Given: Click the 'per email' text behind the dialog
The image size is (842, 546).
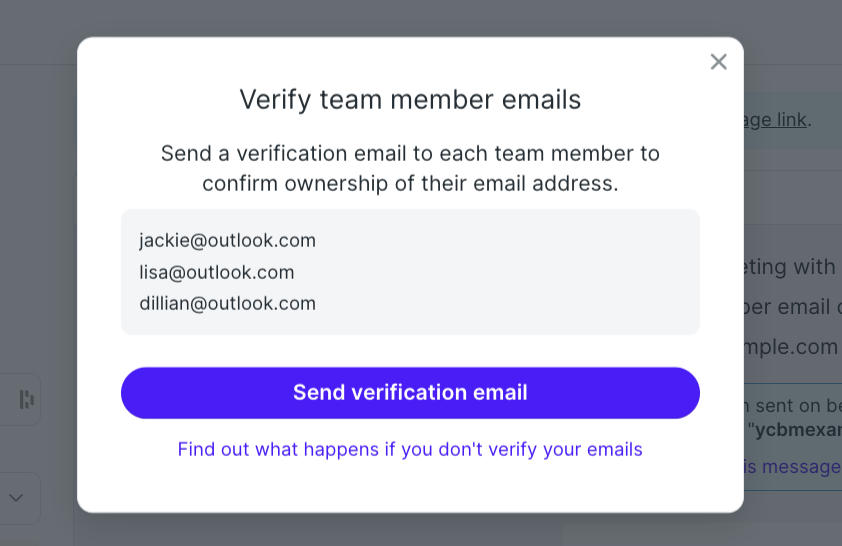Looking at the screenshot, I should click(787, 307).
